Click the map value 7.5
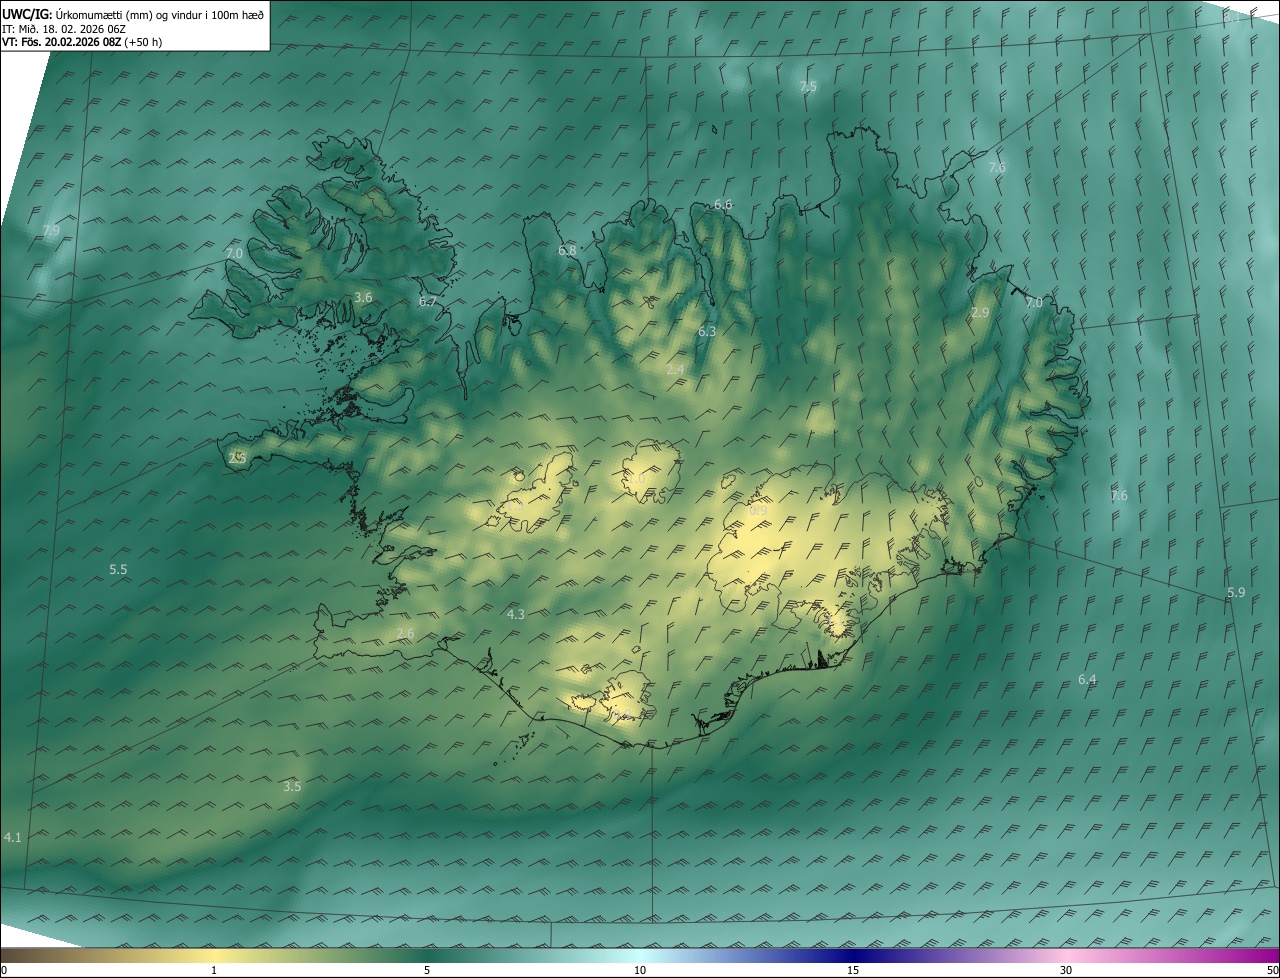Screen dimensions: 1280x978 click(x=808, y=87)
